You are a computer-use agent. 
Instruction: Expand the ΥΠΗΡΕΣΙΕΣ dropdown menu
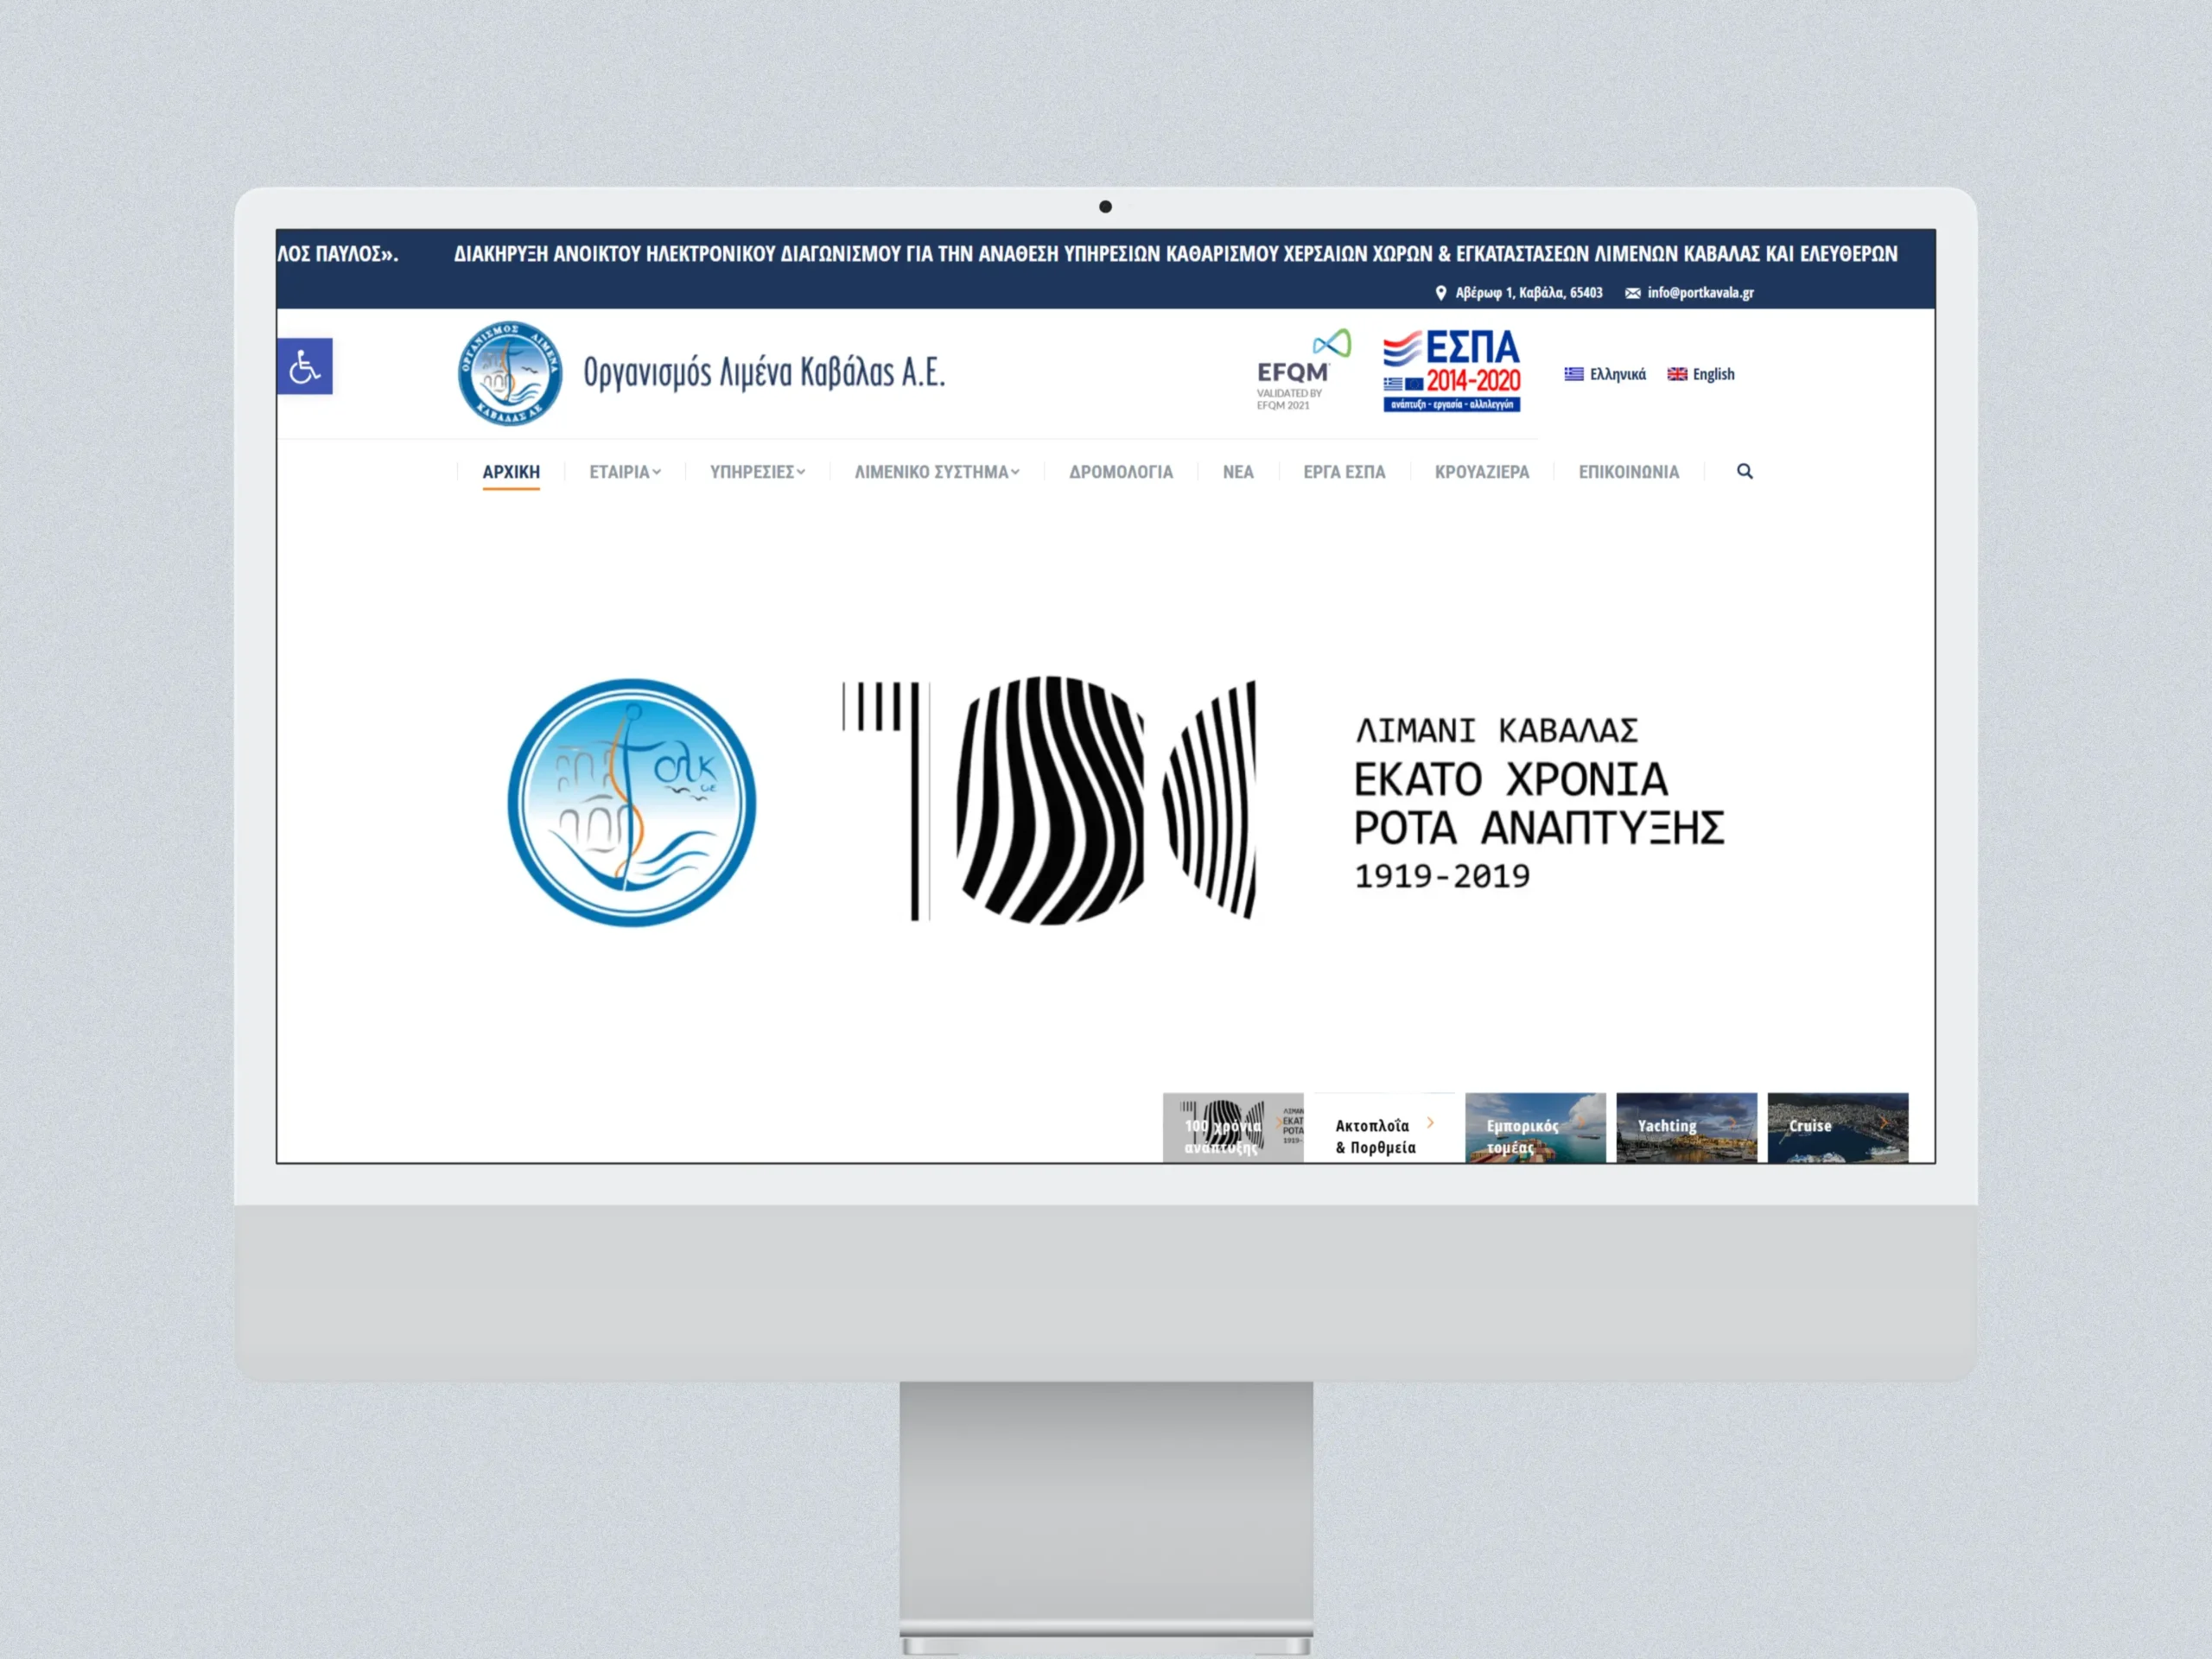click(x=757, y=472)
